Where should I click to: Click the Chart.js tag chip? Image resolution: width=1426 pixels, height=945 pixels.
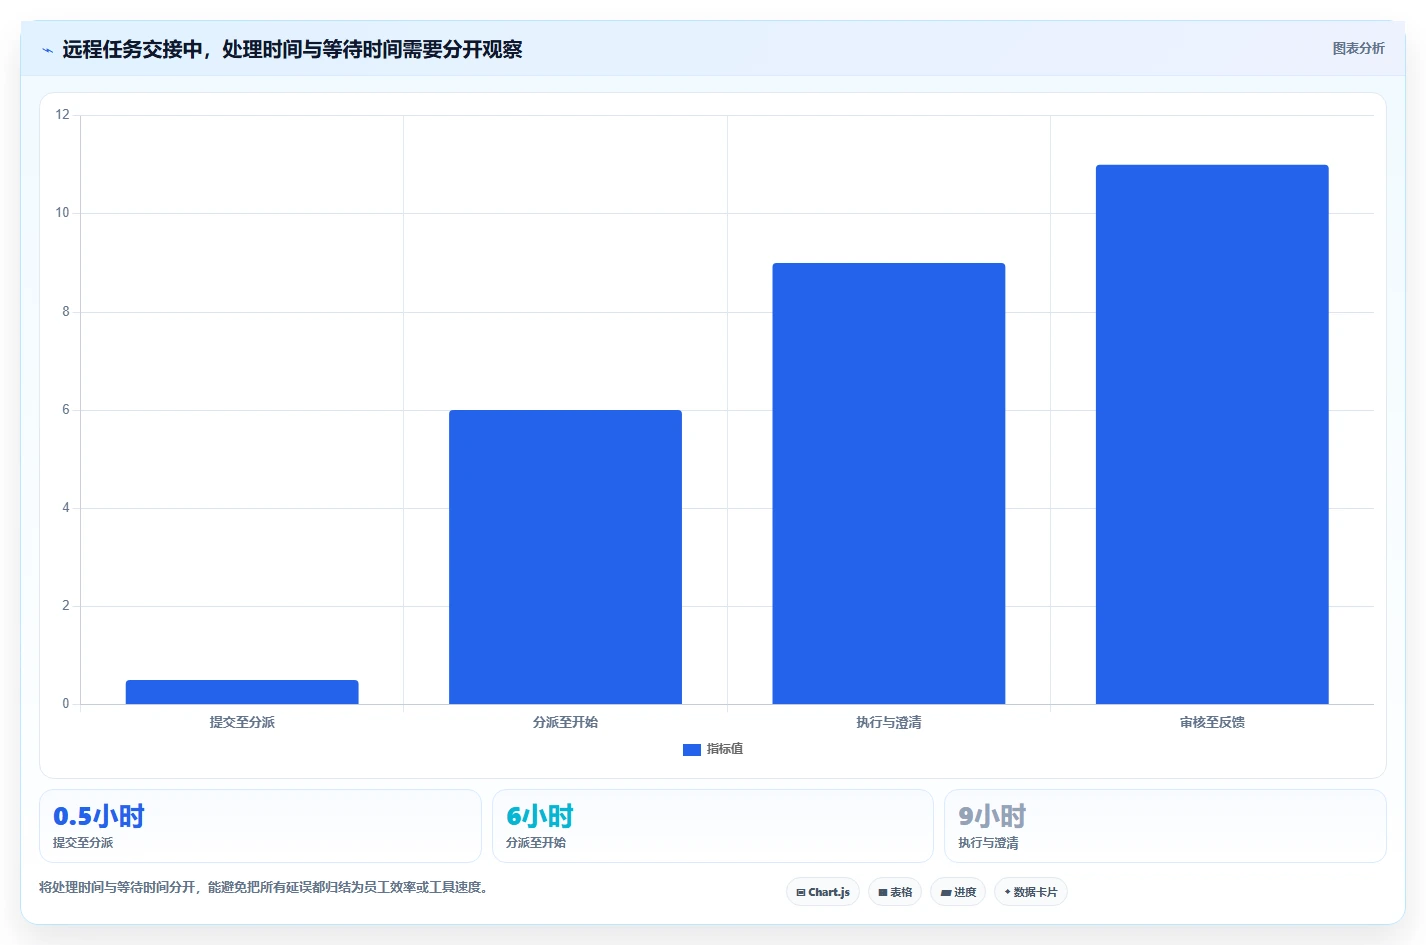click(823, 892)
